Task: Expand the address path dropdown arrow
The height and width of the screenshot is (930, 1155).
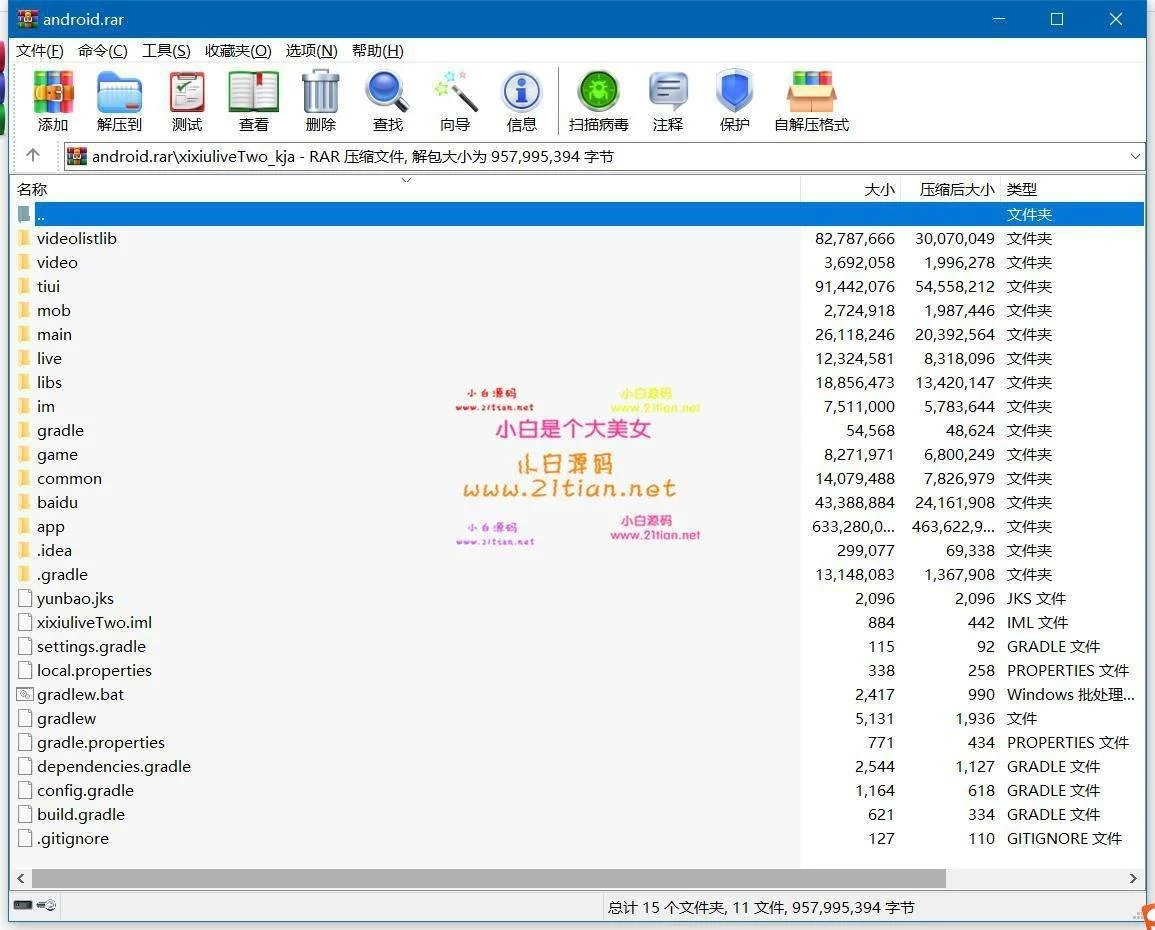Action: (x=1135, y=156)
